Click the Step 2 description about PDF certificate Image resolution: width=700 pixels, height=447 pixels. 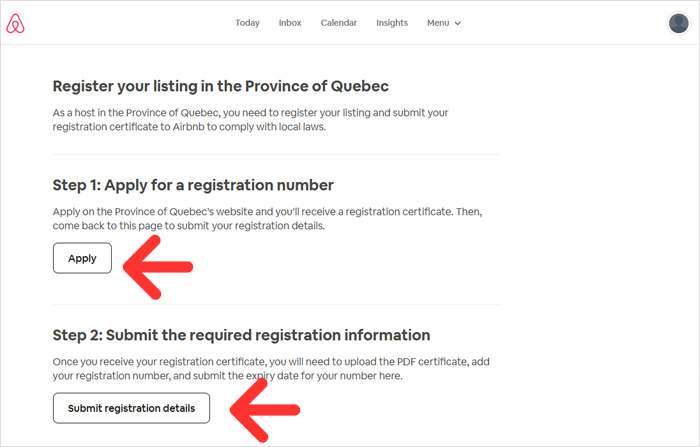coord(271,369)
